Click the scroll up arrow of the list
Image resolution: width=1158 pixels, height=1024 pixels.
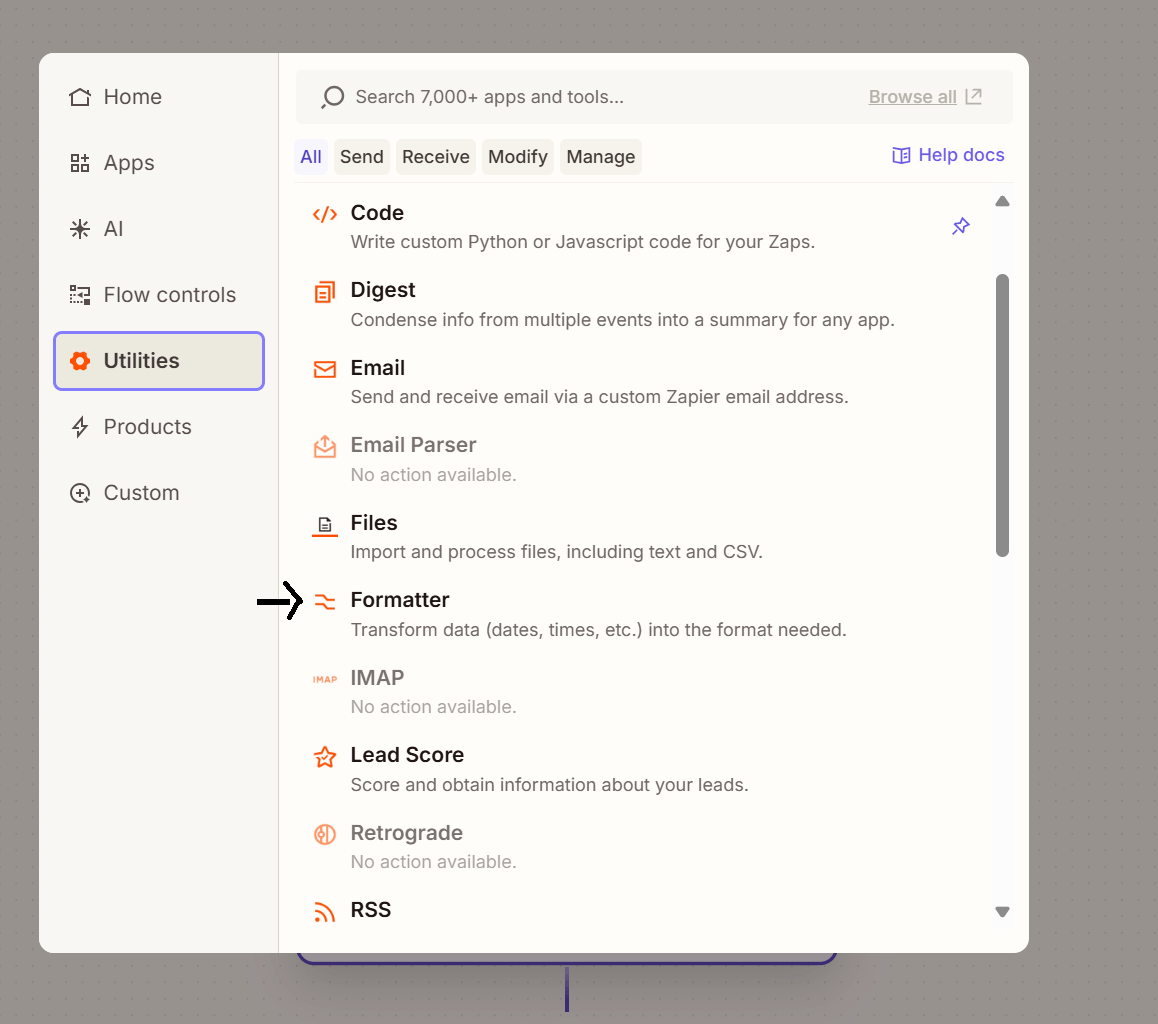1002,202
